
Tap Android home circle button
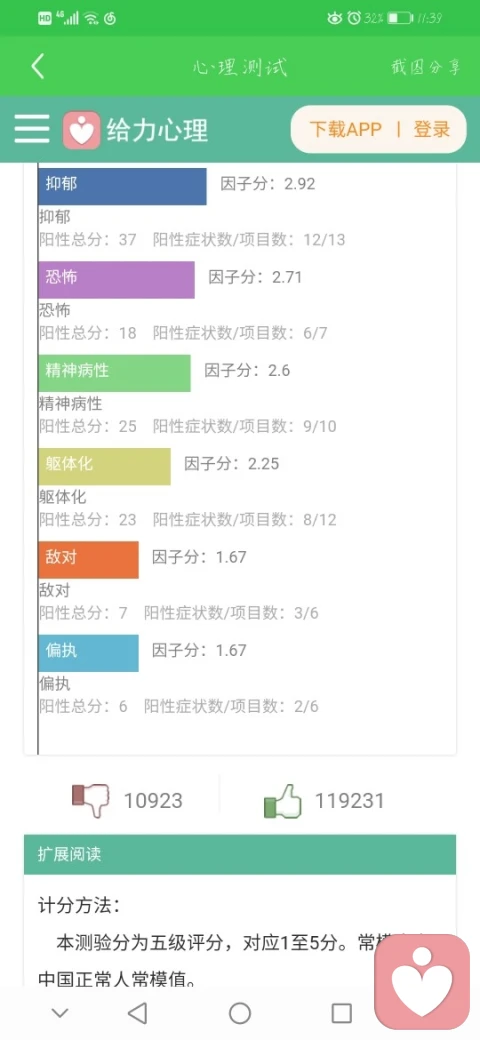pyautogui.click(x=240, y=1013)
